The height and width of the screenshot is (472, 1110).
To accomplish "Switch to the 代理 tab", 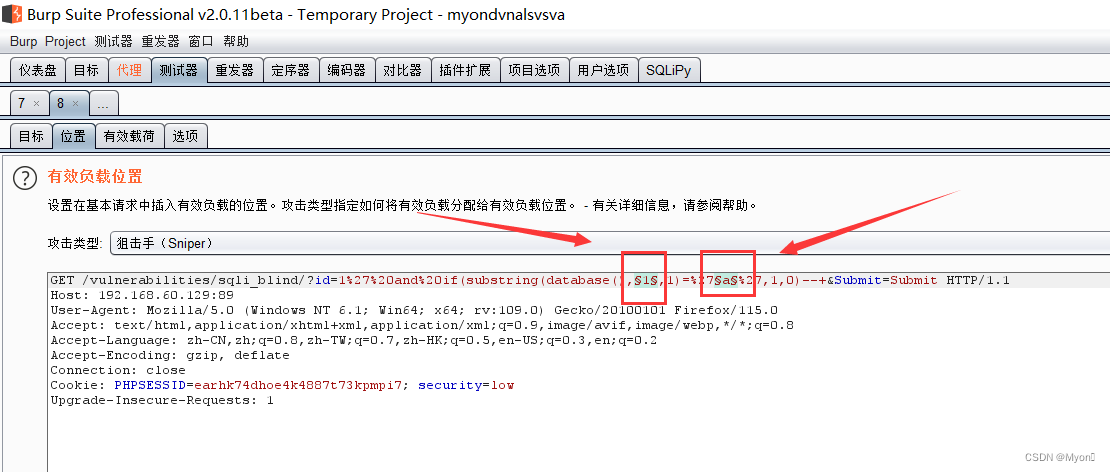I will pos(130,70).
